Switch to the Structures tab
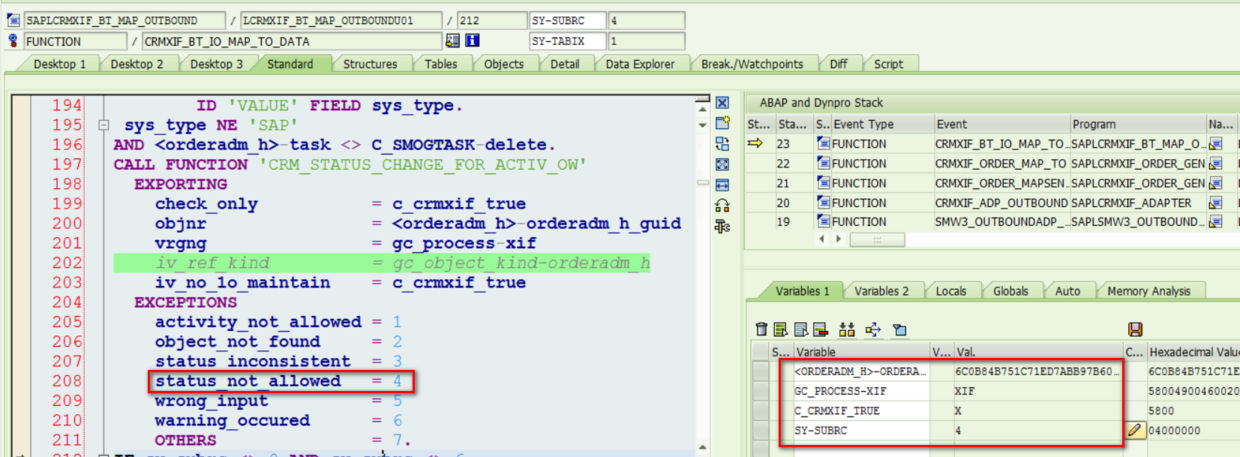This screenshot has width=1240, height=457. pyautogui.click(x=370, y=64)
